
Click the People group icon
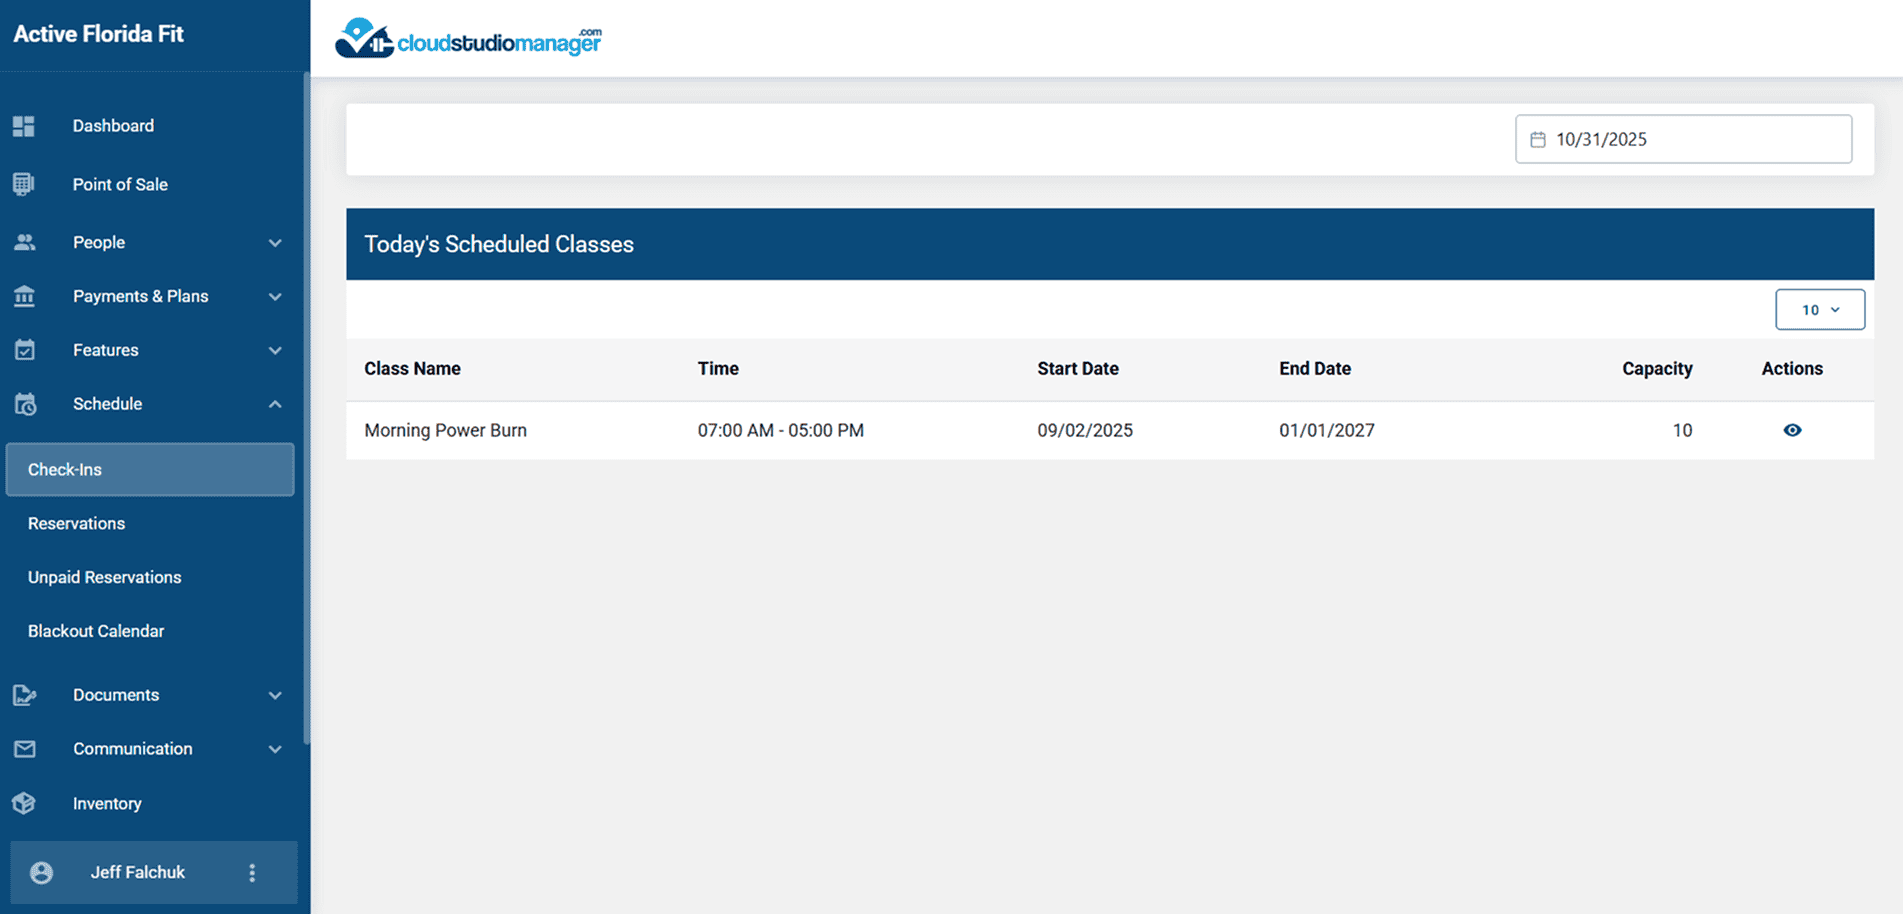point(24,242)
